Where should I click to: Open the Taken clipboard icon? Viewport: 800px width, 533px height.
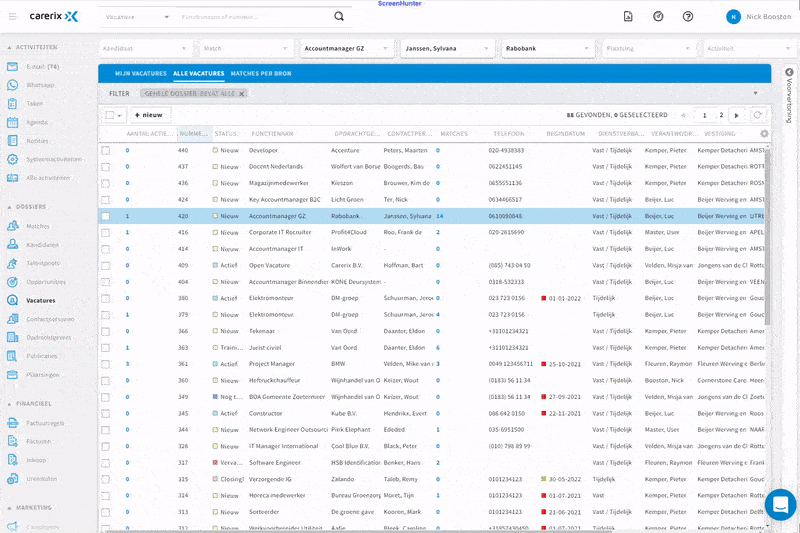pos(12,104)
